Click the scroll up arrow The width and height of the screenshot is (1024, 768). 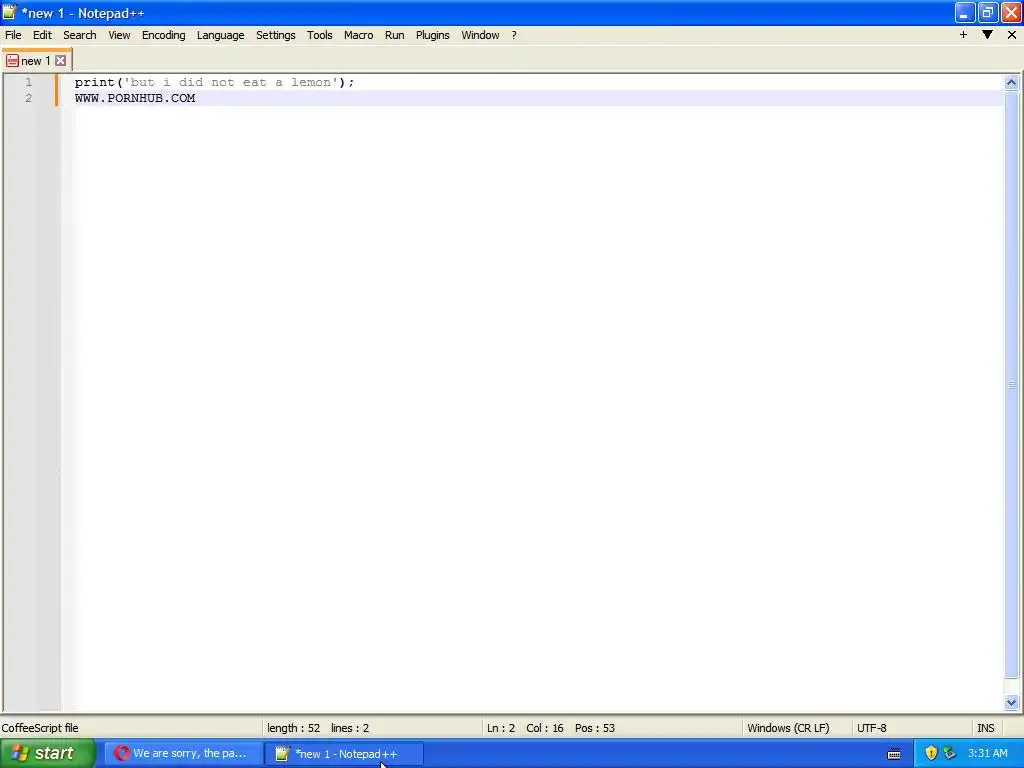click(1011, 82)
